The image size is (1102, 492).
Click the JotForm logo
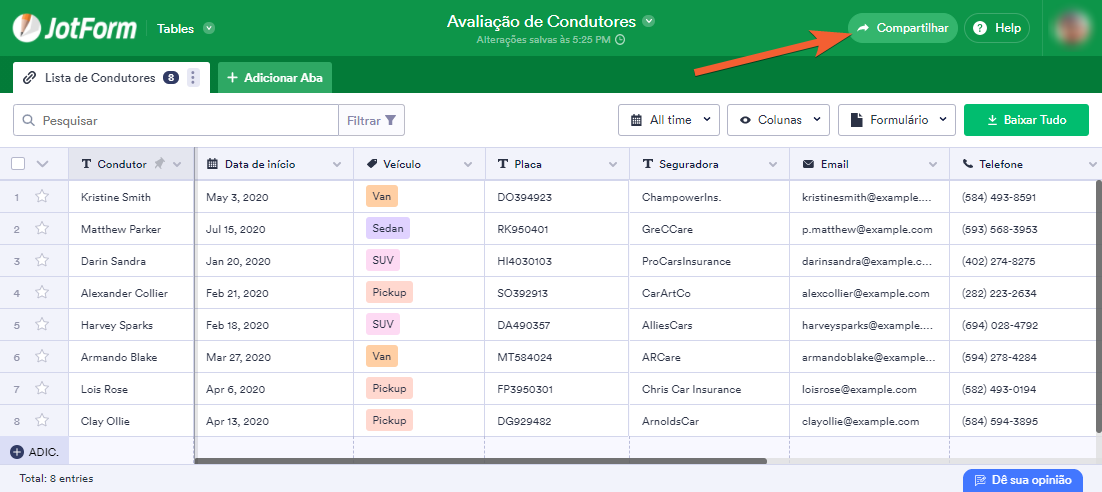75,28
